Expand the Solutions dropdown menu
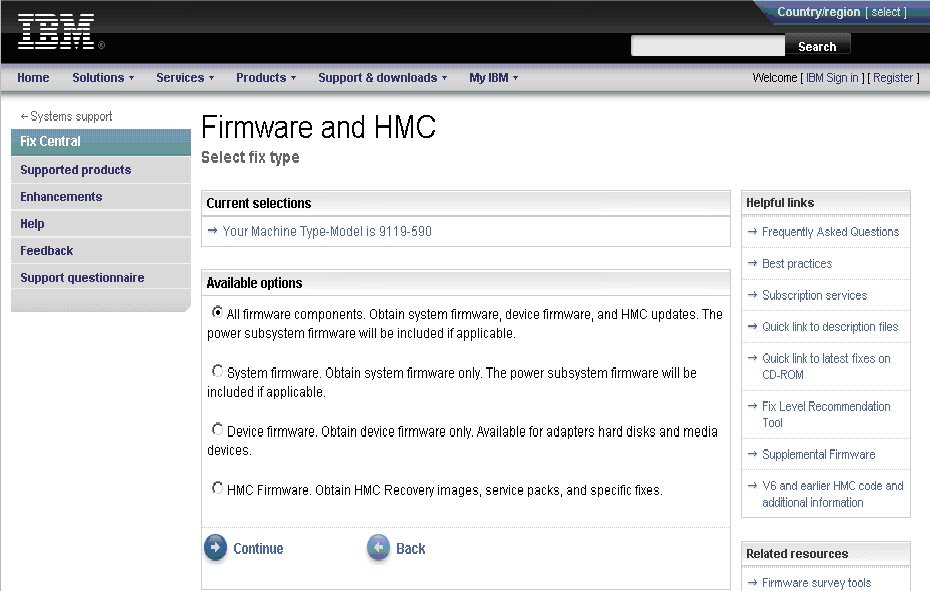 click(x=103, y=78)
